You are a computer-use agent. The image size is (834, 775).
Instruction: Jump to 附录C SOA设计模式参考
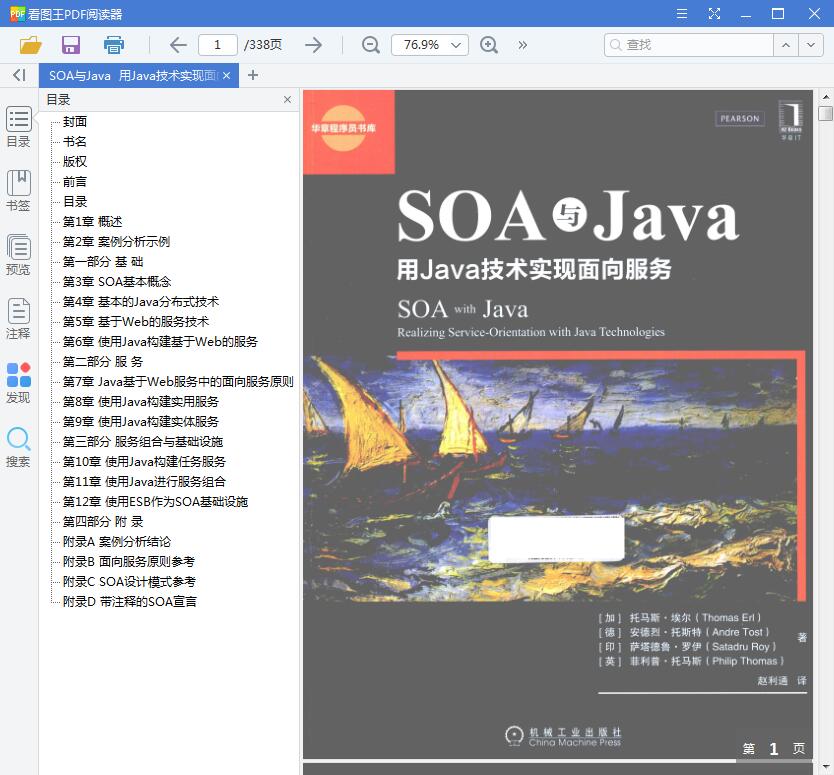coord(129,582)
